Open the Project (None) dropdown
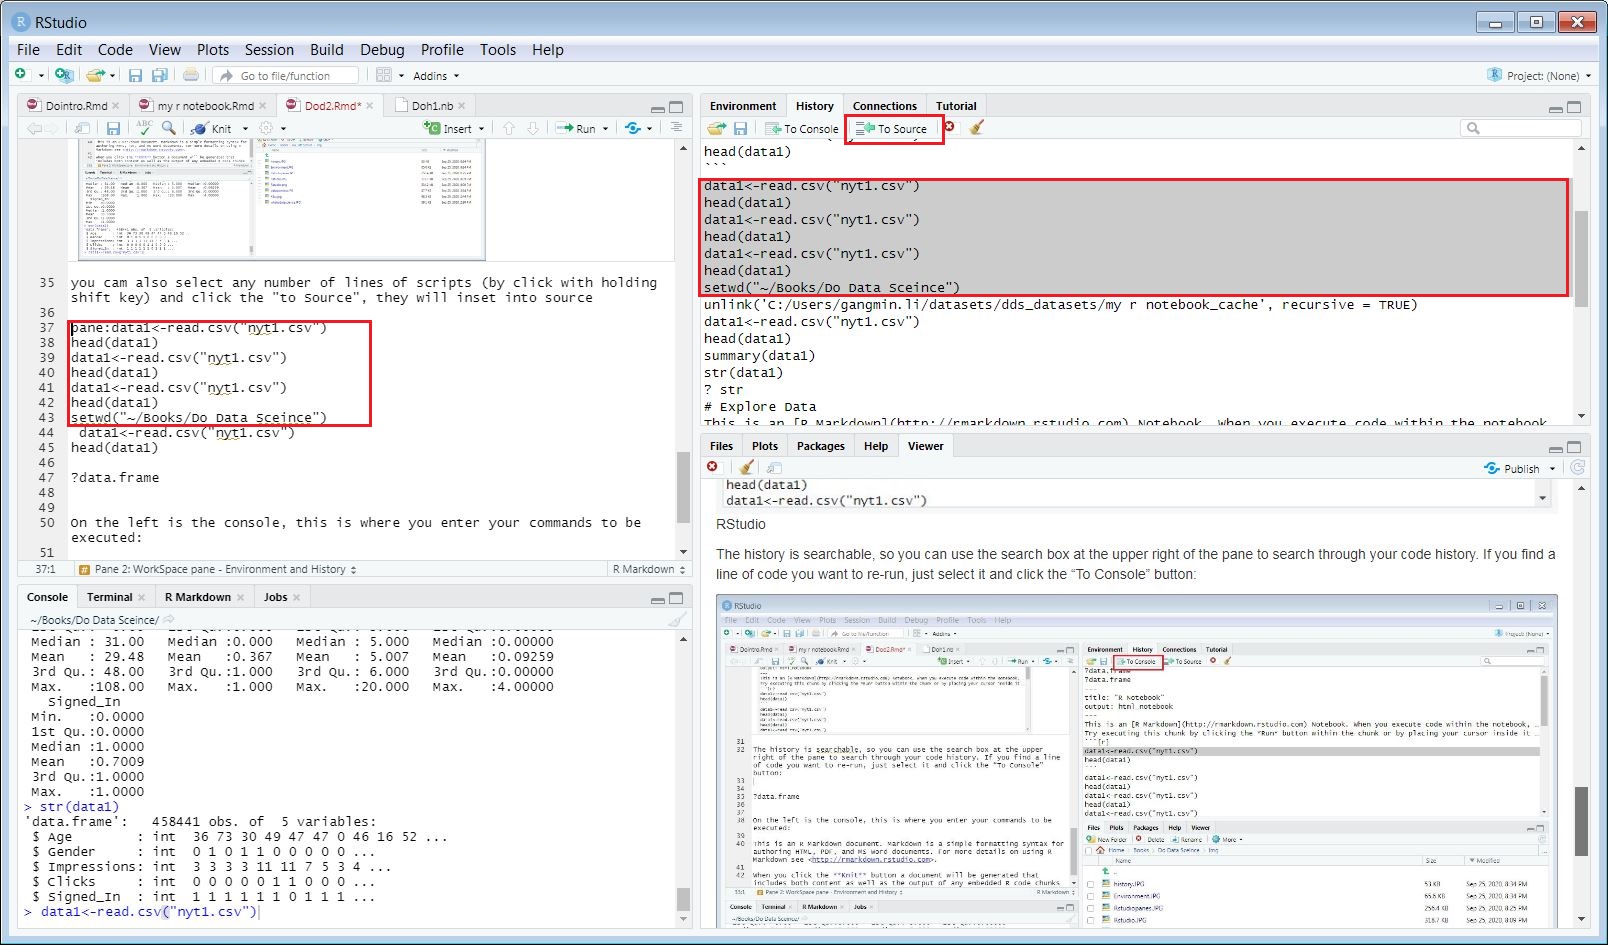 (1540, 75)
